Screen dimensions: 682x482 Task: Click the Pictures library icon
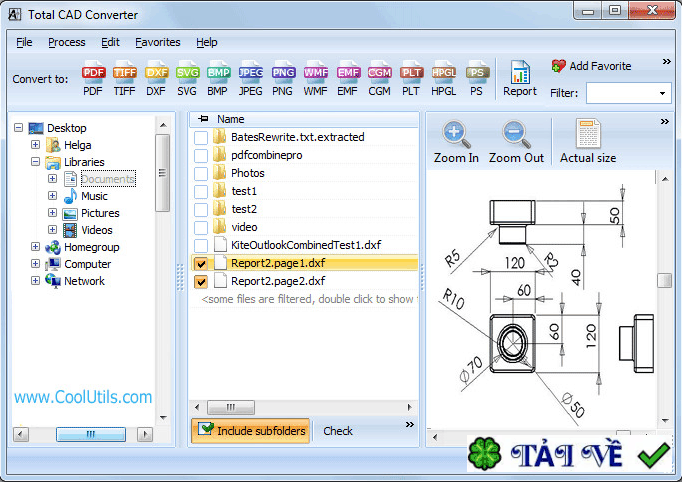pos(70,213)
